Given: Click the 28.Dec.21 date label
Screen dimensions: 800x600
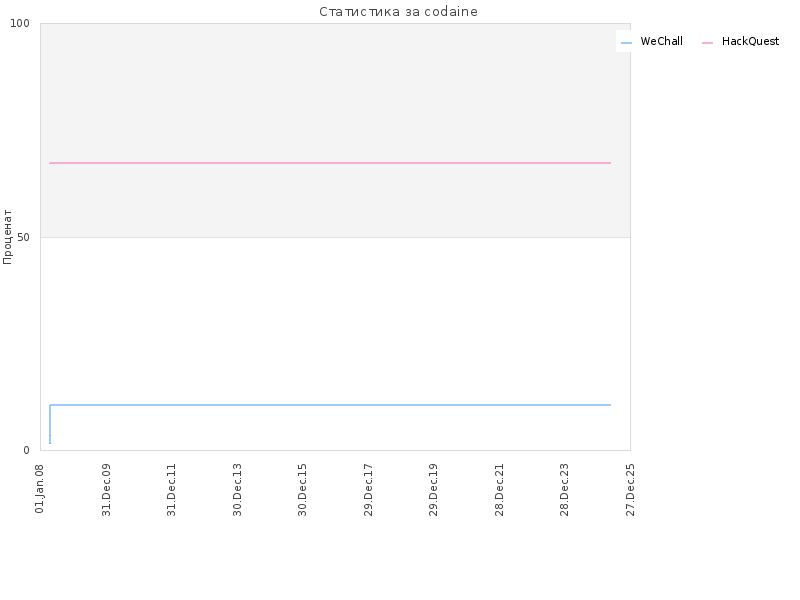Looking at the screenshot, I should pyautogui.click(x=499, y=490).
